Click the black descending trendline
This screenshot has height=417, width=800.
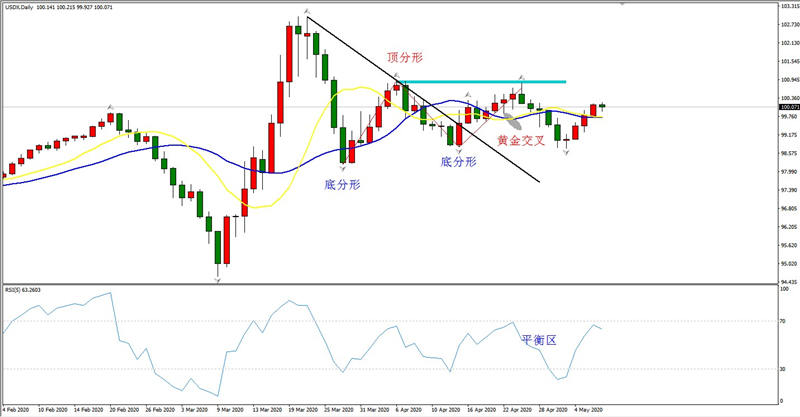pyautogui.click(x=423, y=100)
